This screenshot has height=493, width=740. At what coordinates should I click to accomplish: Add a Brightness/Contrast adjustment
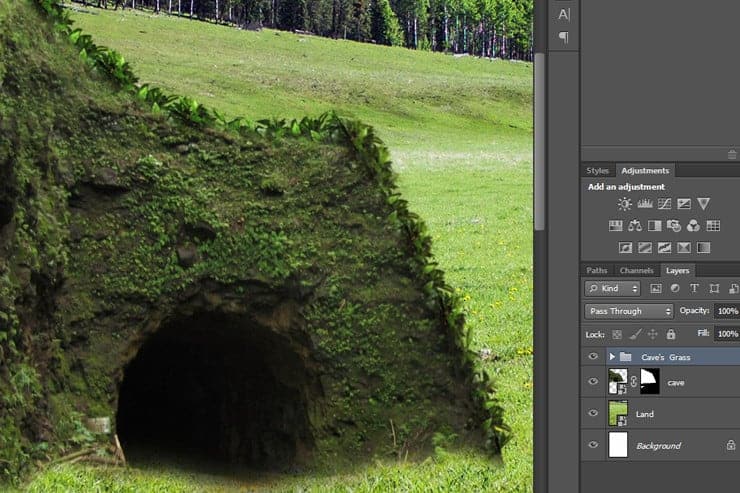(624, 204)
